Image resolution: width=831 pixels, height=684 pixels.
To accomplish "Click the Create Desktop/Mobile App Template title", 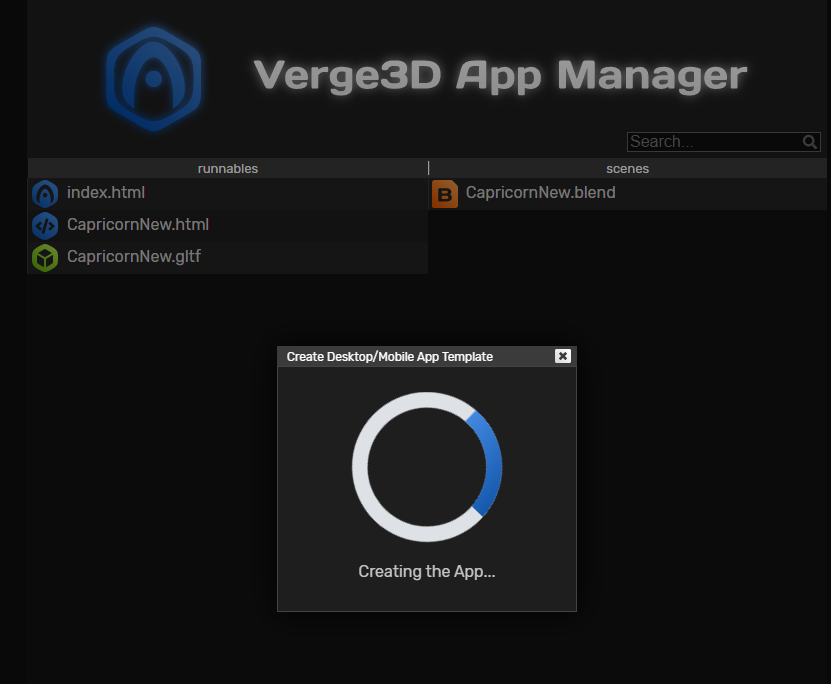I will (390, 357).
